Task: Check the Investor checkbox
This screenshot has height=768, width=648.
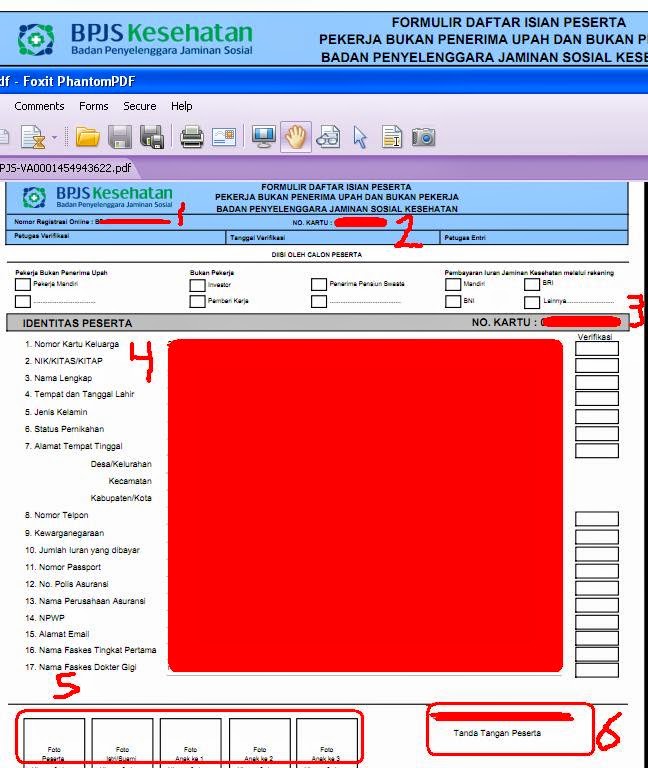Action: pyautogui.click(x=197, y=285)
